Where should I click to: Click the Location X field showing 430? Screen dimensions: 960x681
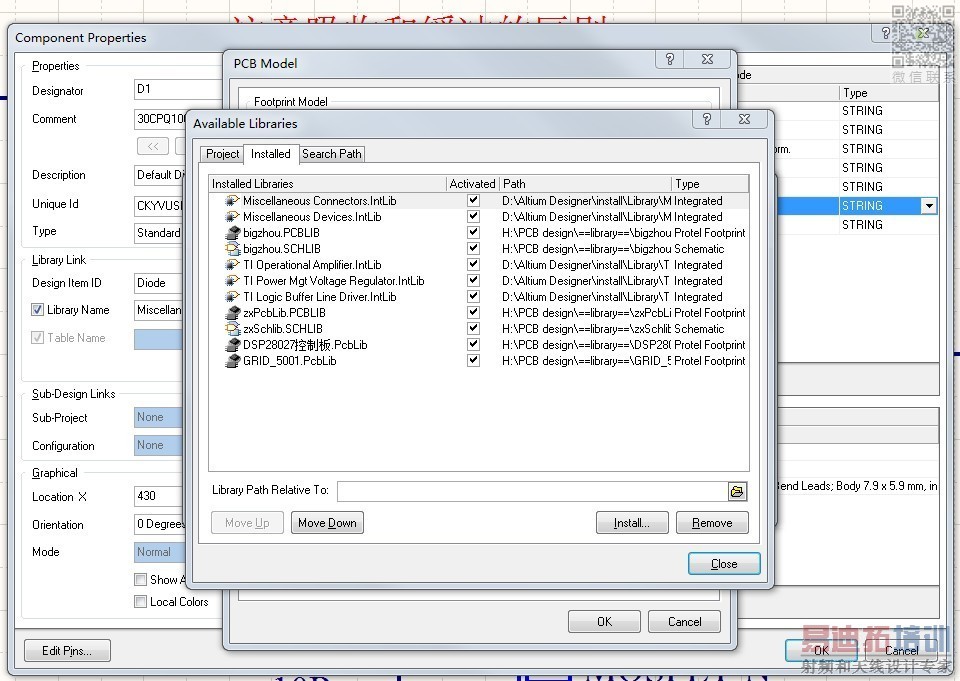158,496
